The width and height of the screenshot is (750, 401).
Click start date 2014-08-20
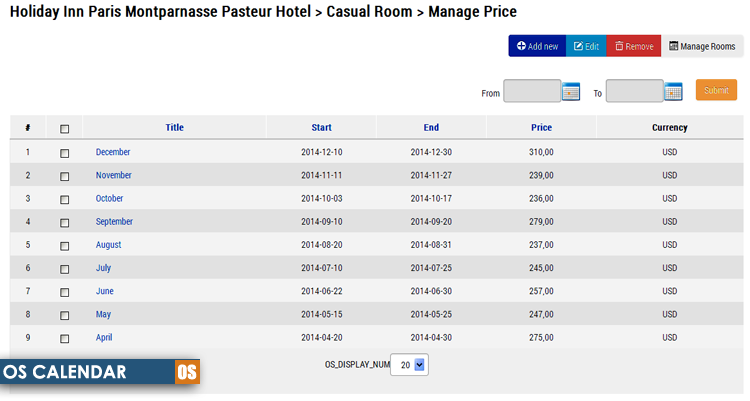pyautogui.click(x=321, y=245)
